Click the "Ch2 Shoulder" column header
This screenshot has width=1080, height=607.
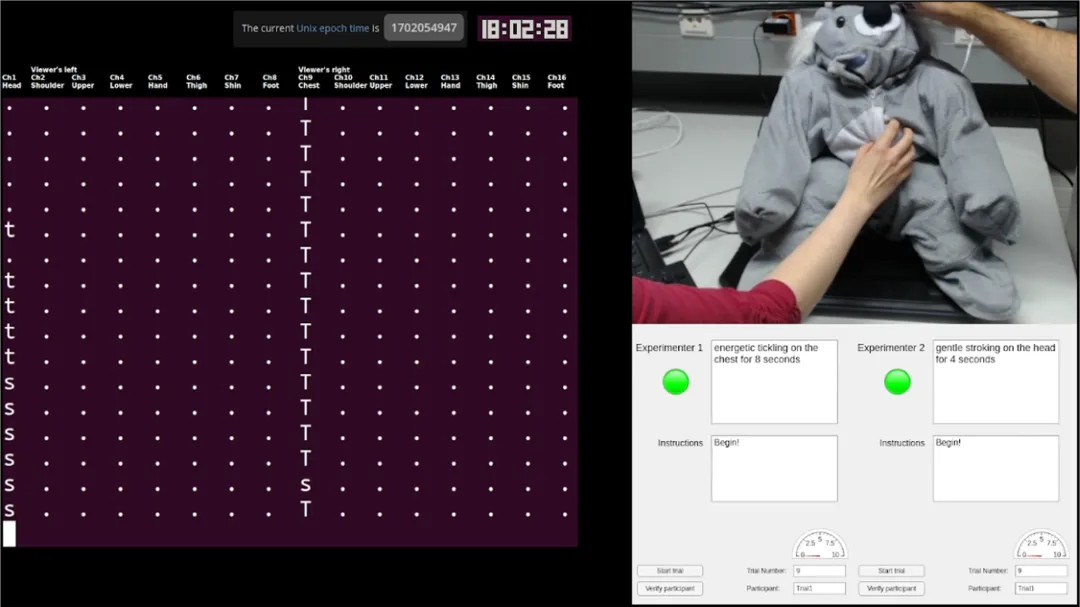pos(47,81)
